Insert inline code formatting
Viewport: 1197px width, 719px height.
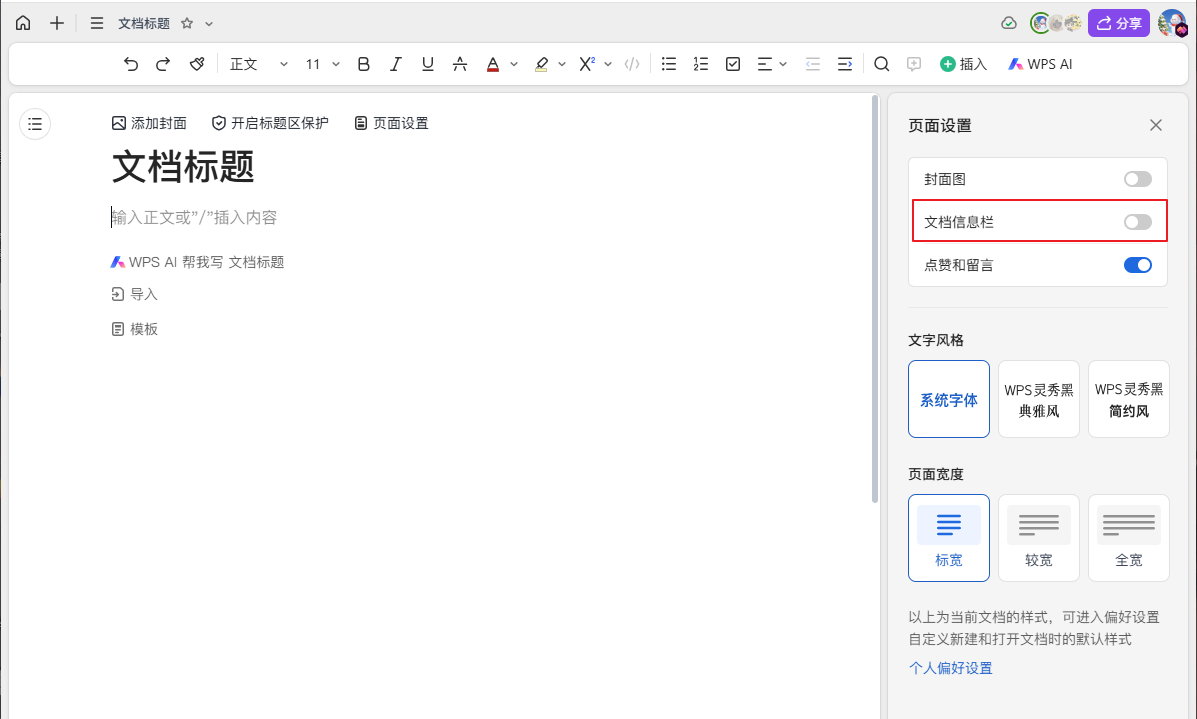tap(632, 64)
